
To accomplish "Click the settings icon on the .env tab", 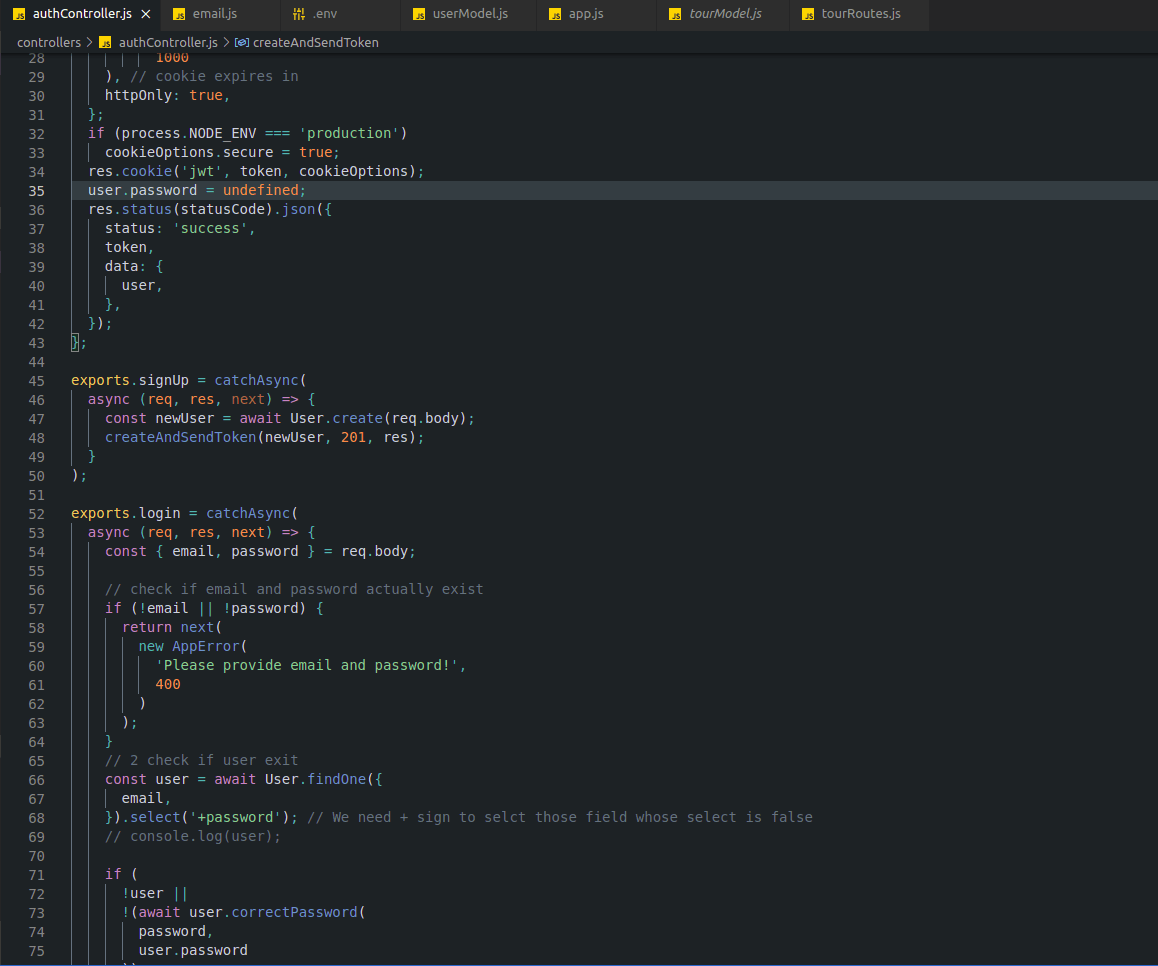I will point(299,14).
